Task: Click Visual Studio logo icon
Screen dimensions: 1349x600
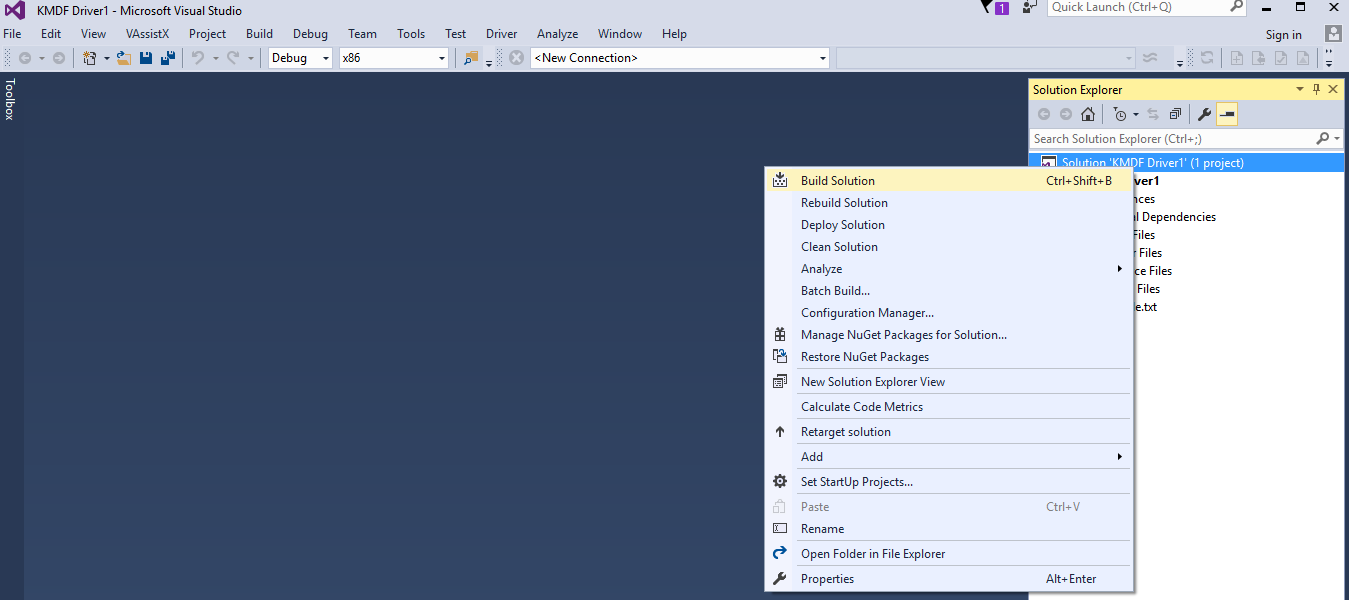Action: [x=15, y=10]
